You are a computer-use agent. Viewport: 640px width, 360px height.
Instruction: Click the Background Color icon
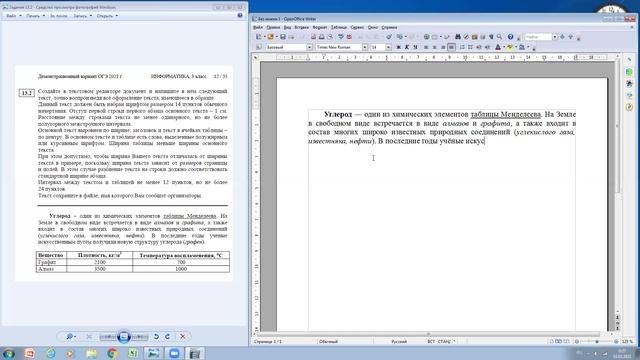tap(522, 47)
